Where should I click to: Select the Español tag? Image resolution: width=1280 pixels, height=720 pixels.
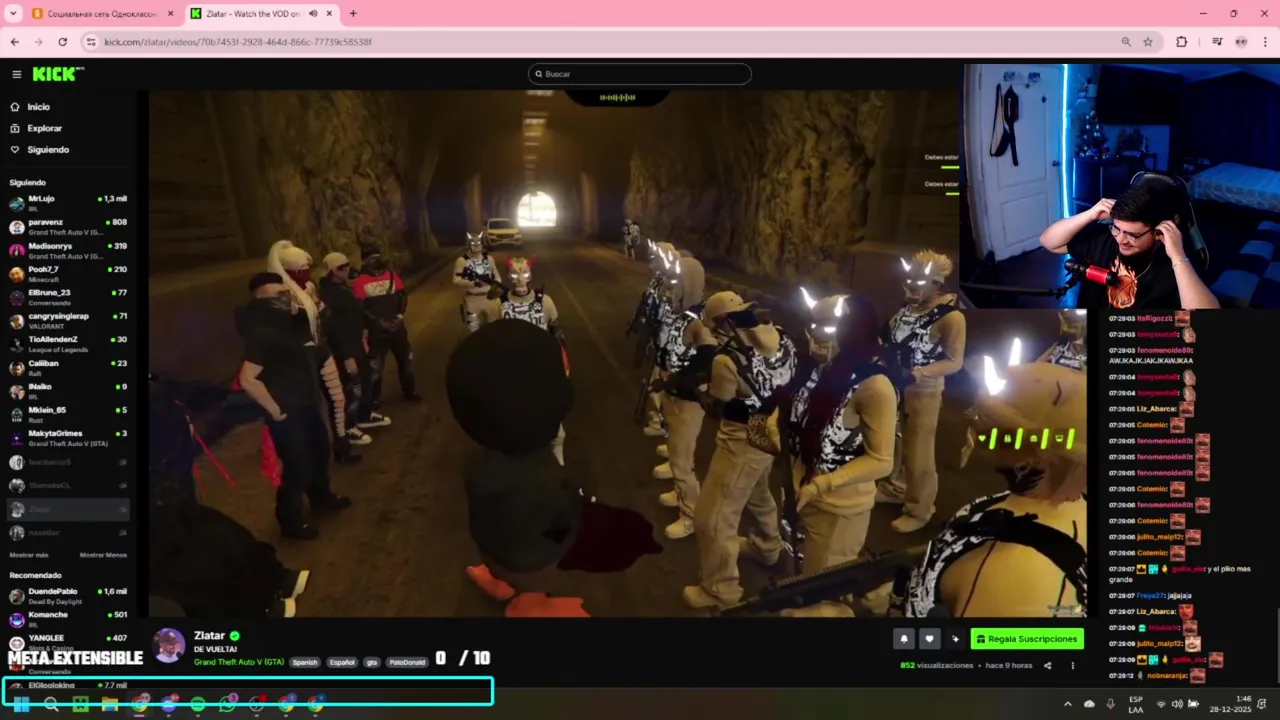(342, 662)
